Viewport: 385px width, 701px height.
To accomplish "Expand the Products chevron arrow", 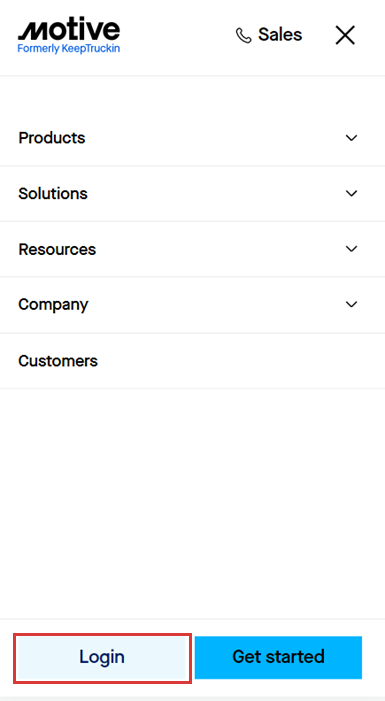I will 351,138.
